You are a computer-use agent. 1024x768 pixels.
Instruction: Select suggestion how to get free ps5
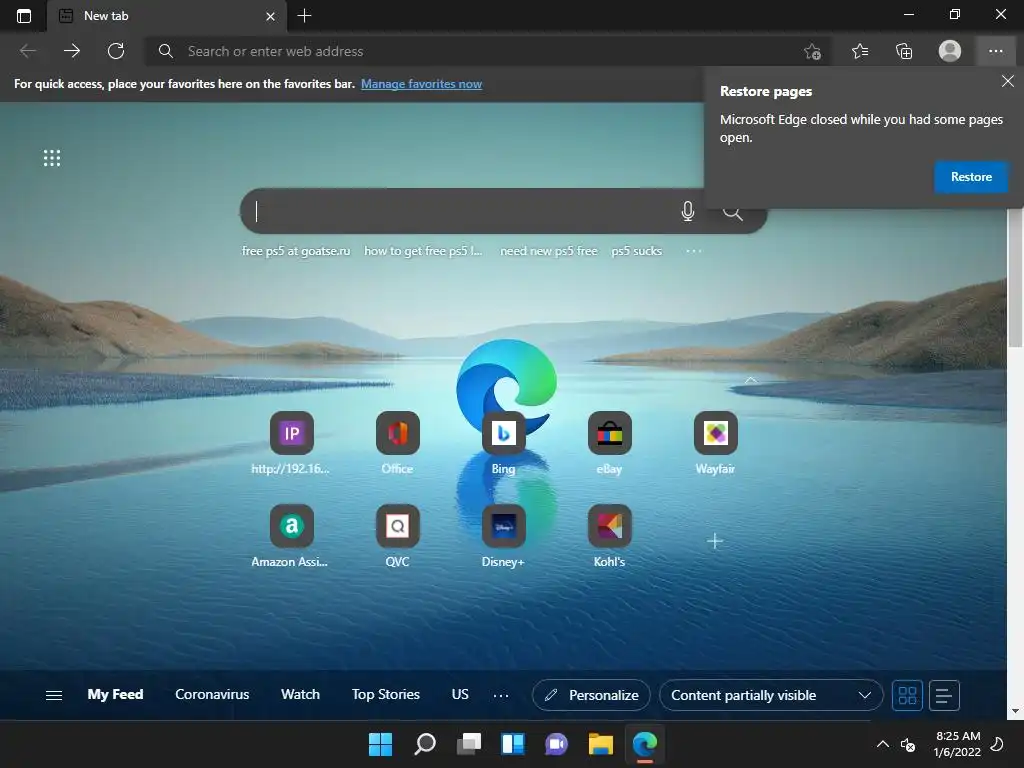pyautogui.click(x=423, y=251)
